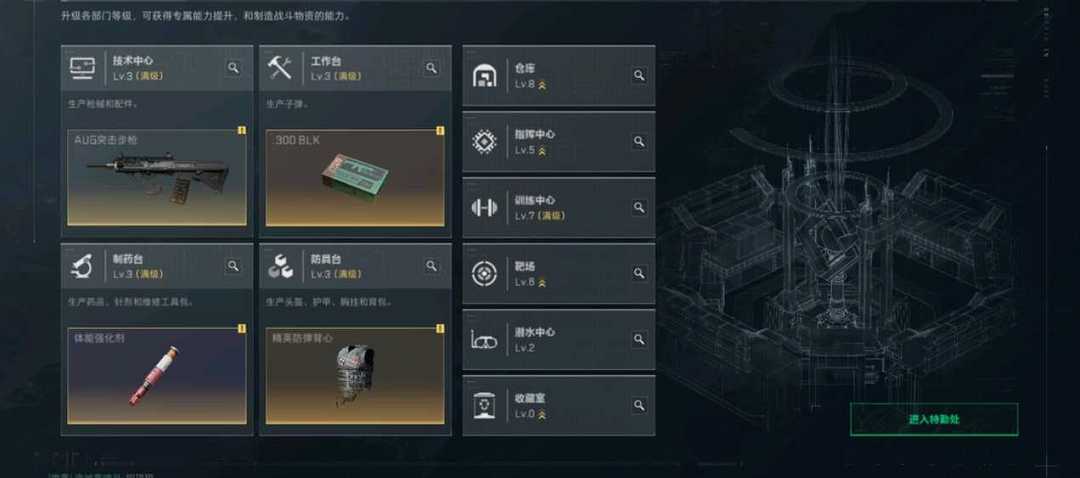Click the upgrade arrows beside 指挥中心 Lv.5

[542, 151]
